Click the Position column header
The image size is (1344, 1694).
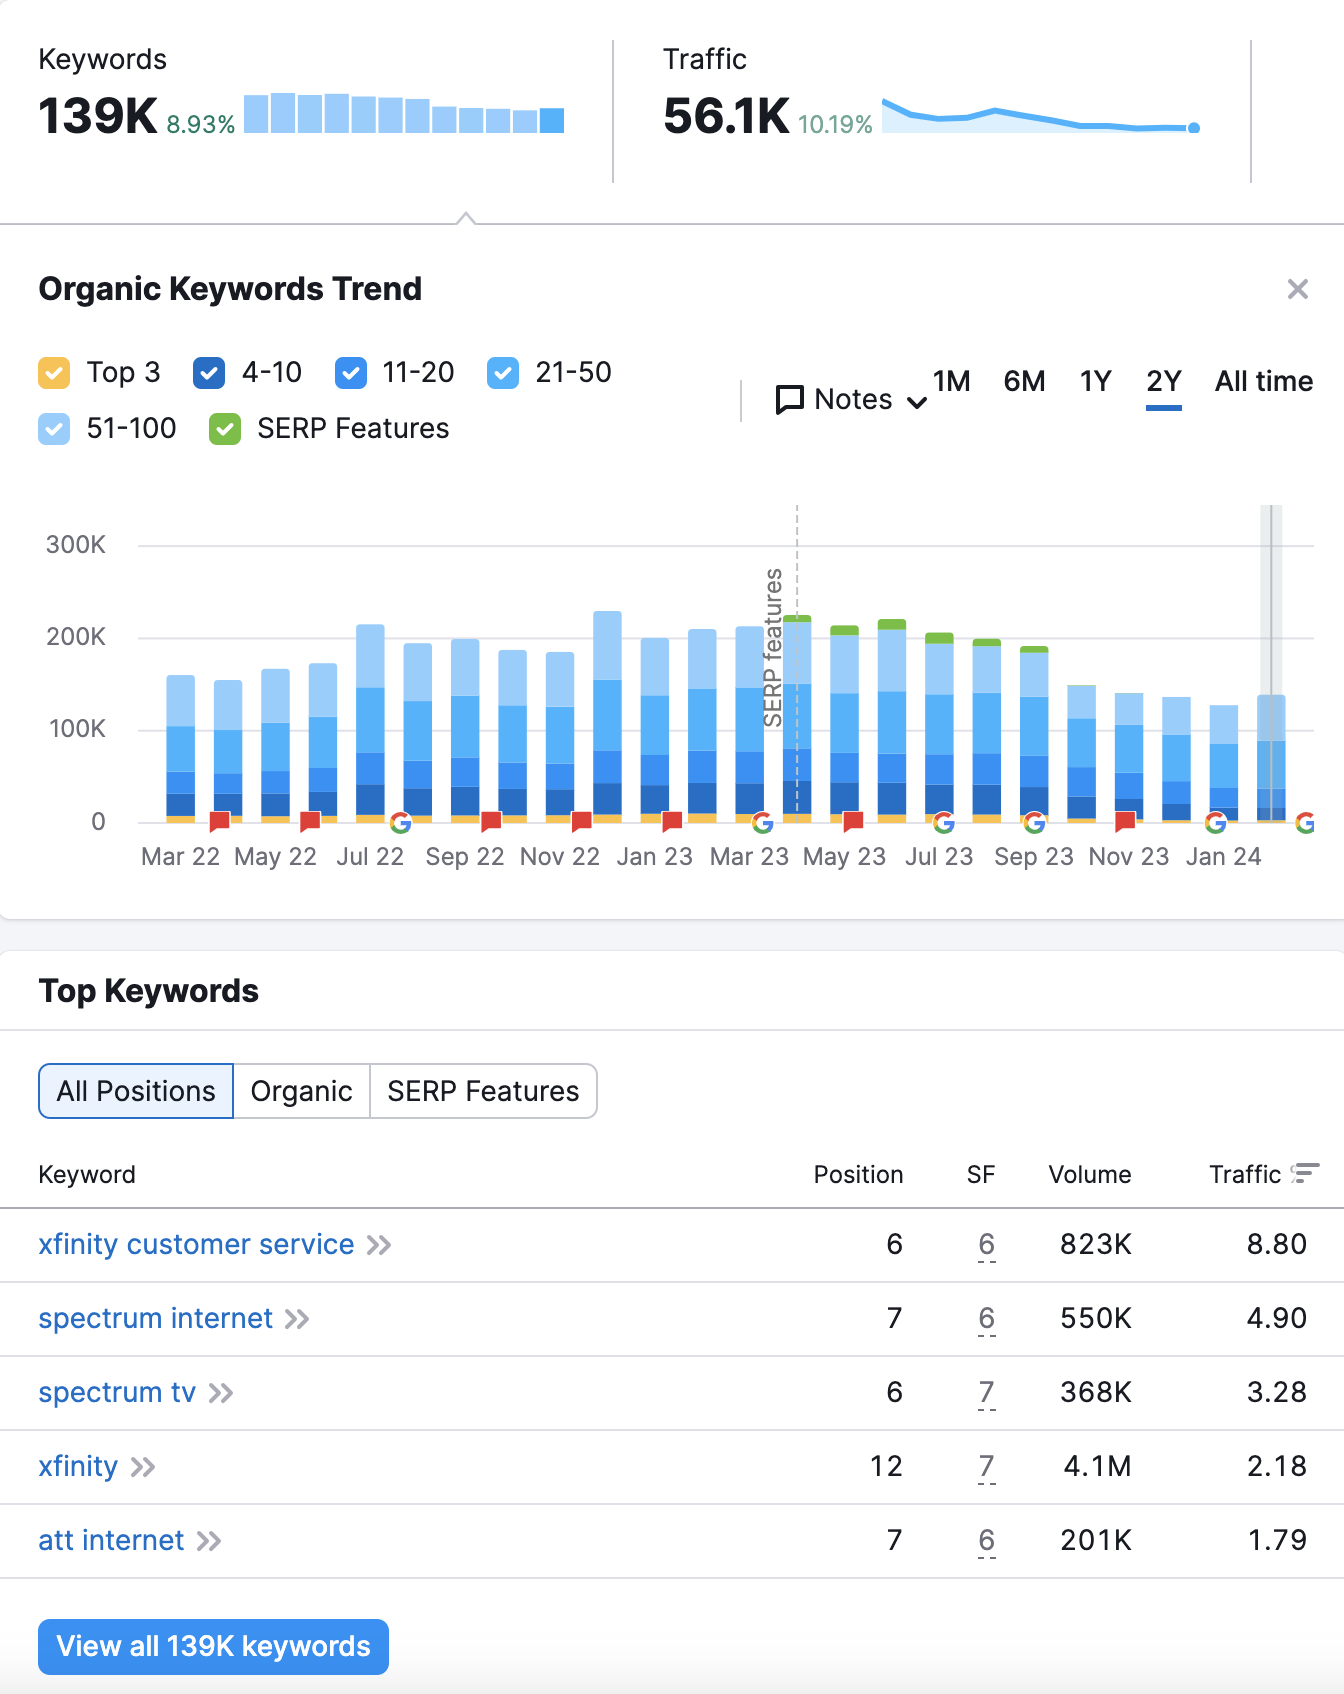858,1174
